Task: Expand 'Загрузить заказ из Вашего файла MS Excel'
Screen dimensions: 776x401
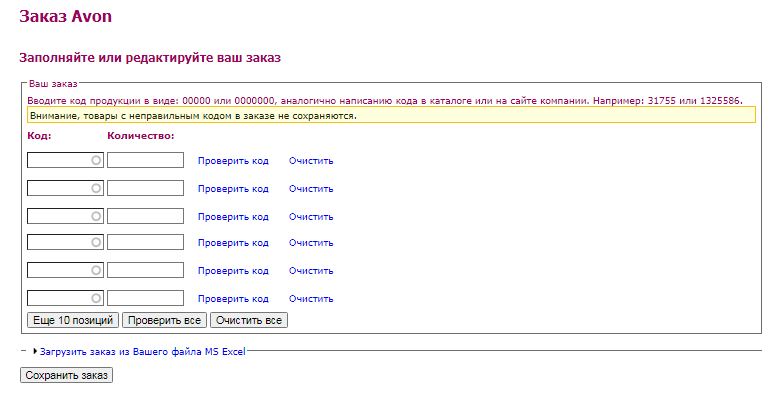Action: [143, 352]
